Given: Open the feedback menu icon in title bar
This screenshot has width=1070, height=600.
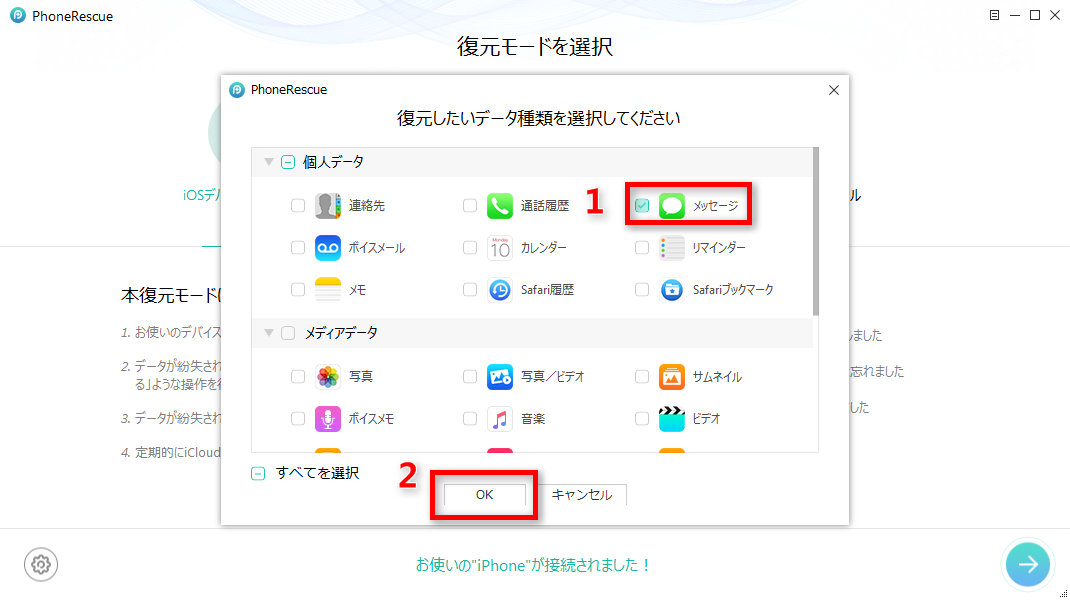Looking at the screenshot, I should click(994, 15).
